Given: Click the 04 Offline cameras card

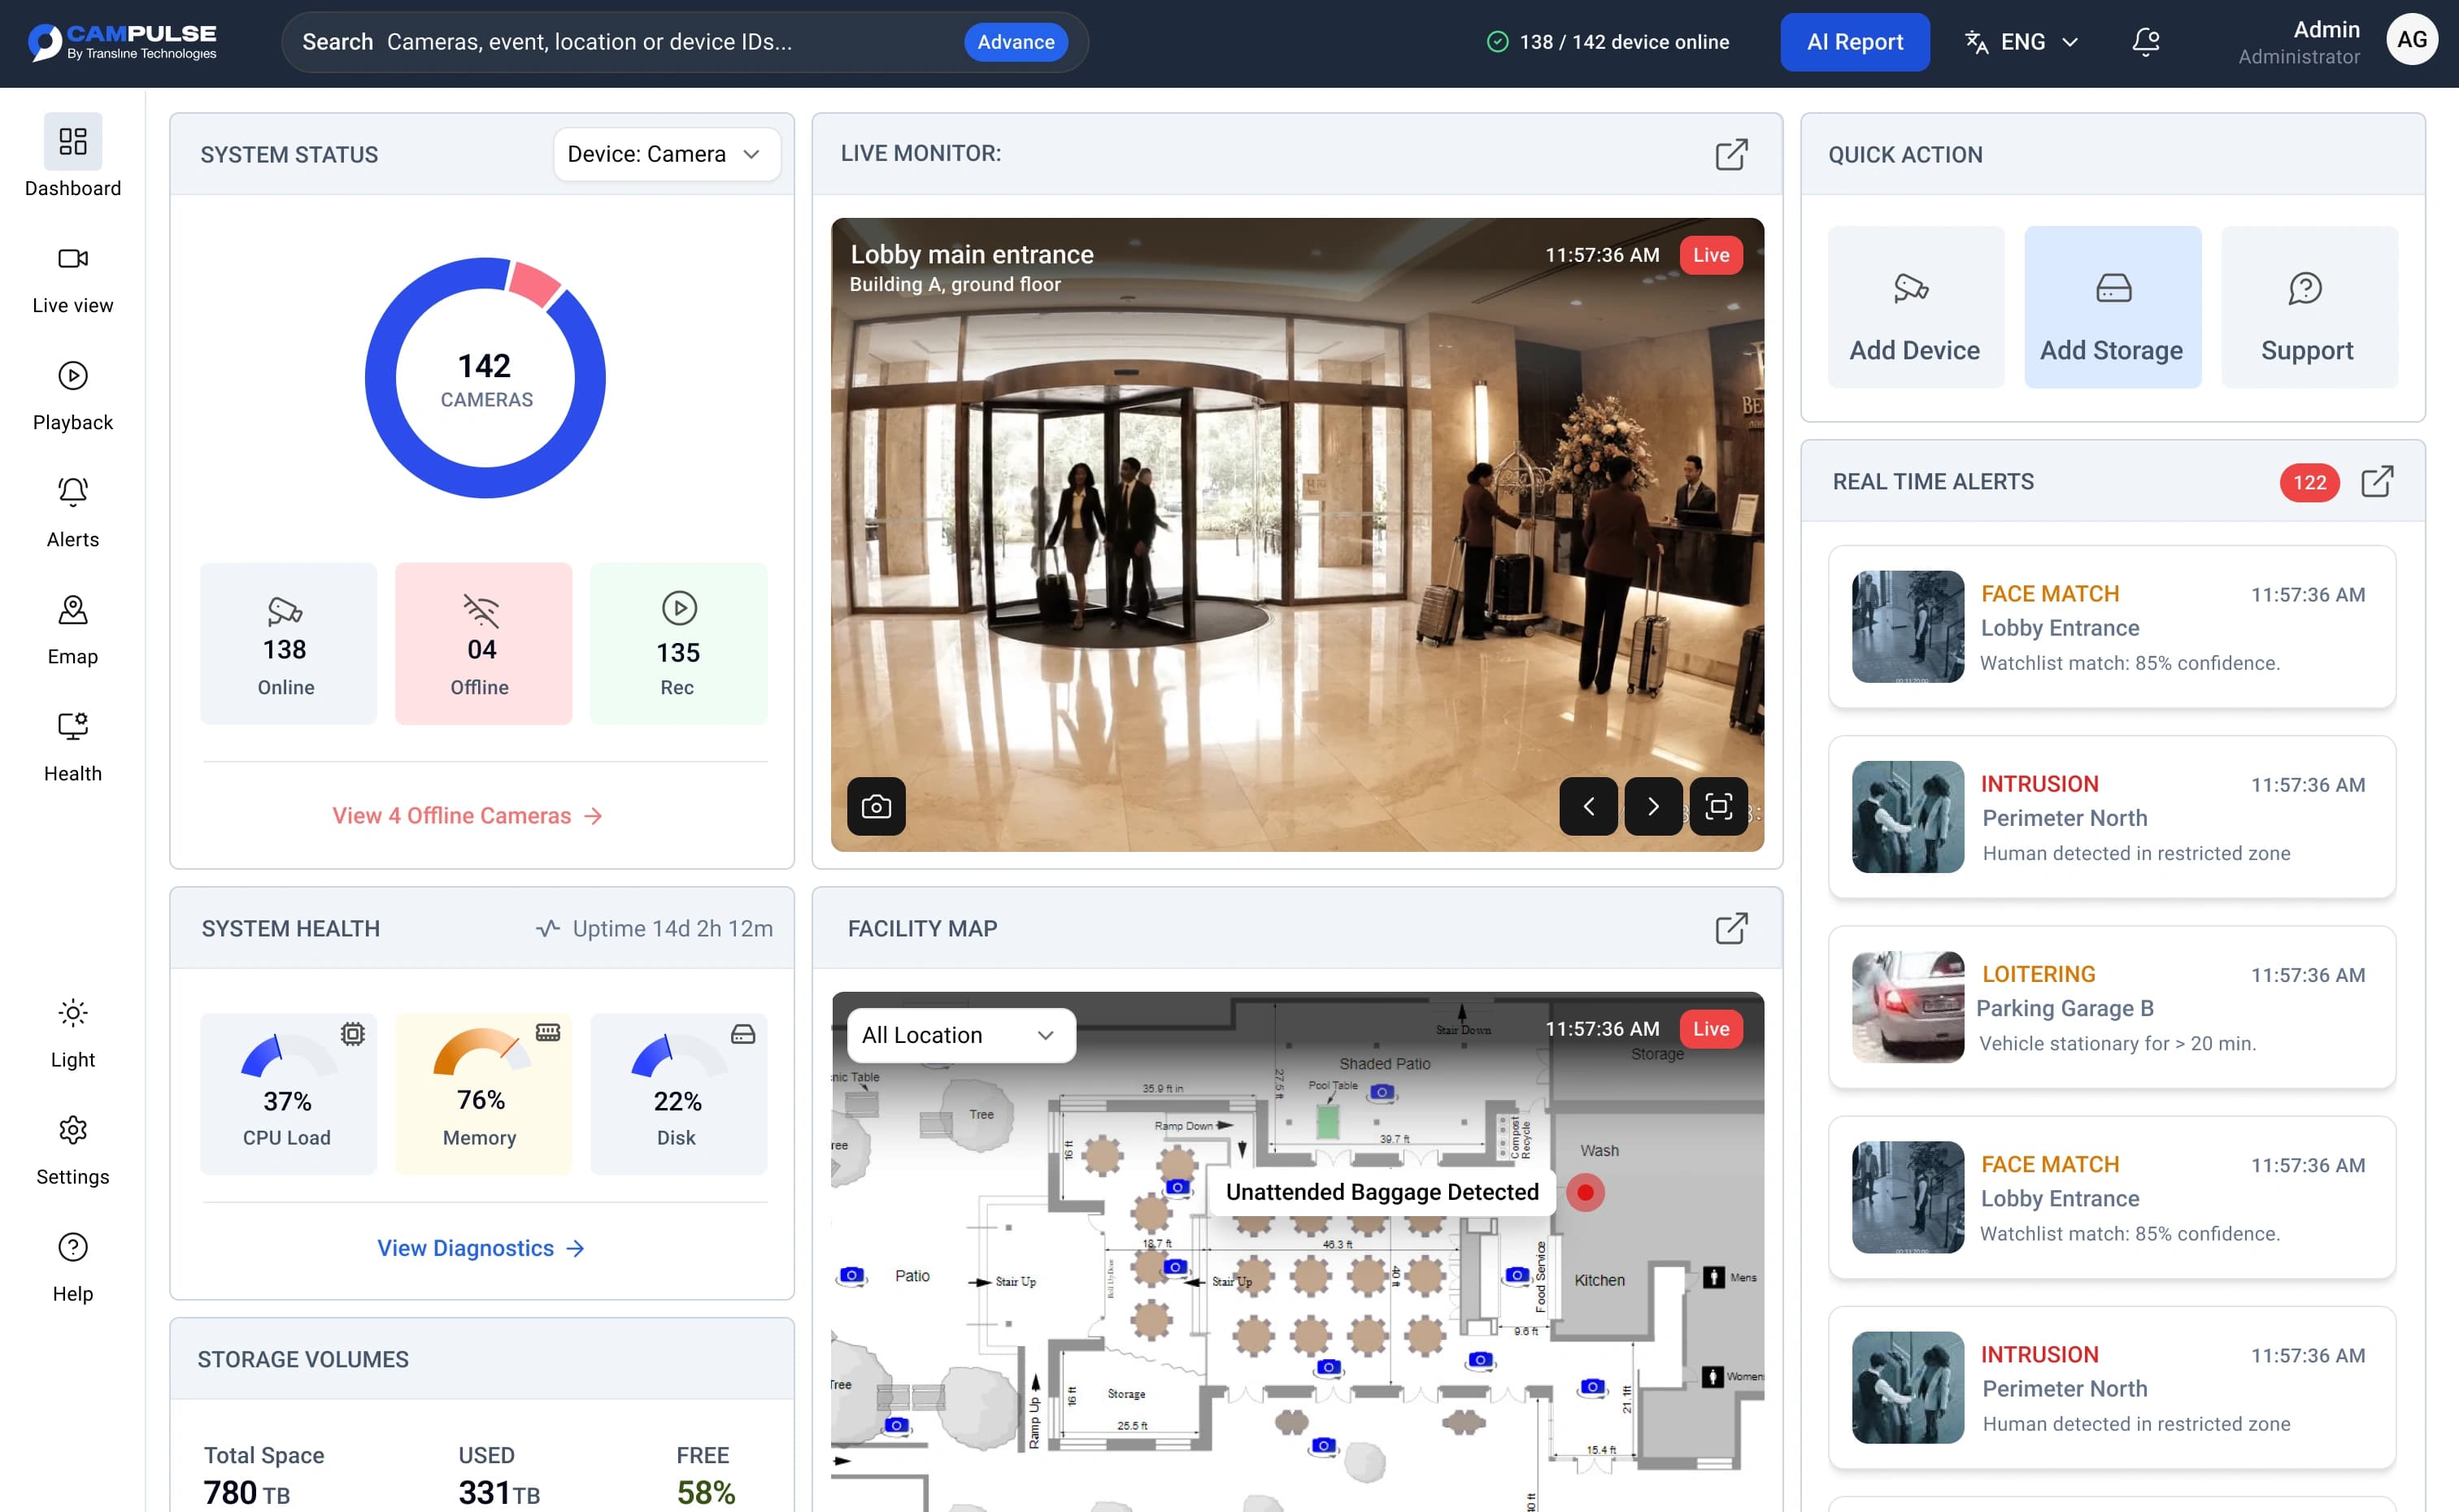Looking at the screenshot, I should pyautogui.click(x=483, y=643).
